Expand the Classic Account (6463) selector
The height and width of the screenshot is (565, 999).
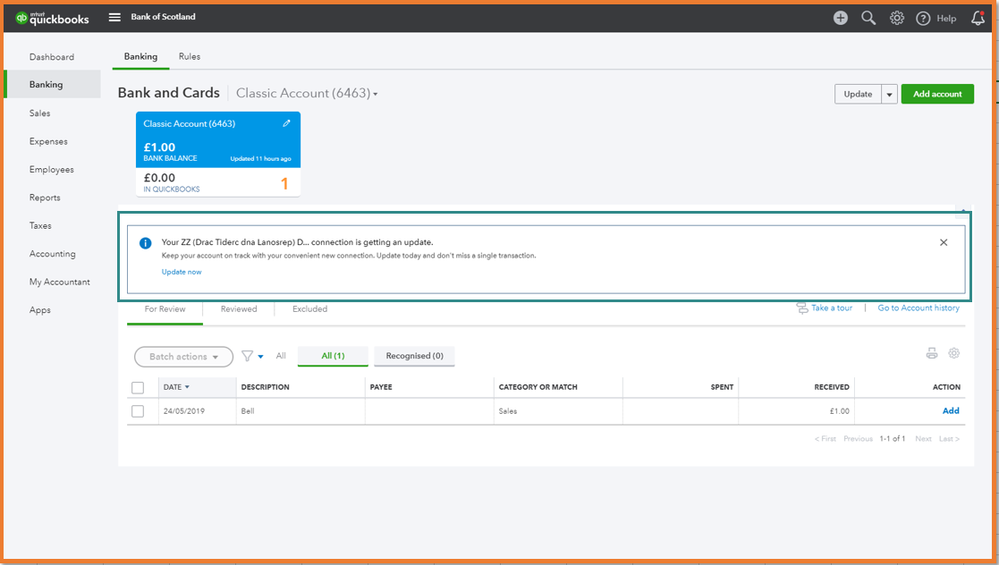306,93
